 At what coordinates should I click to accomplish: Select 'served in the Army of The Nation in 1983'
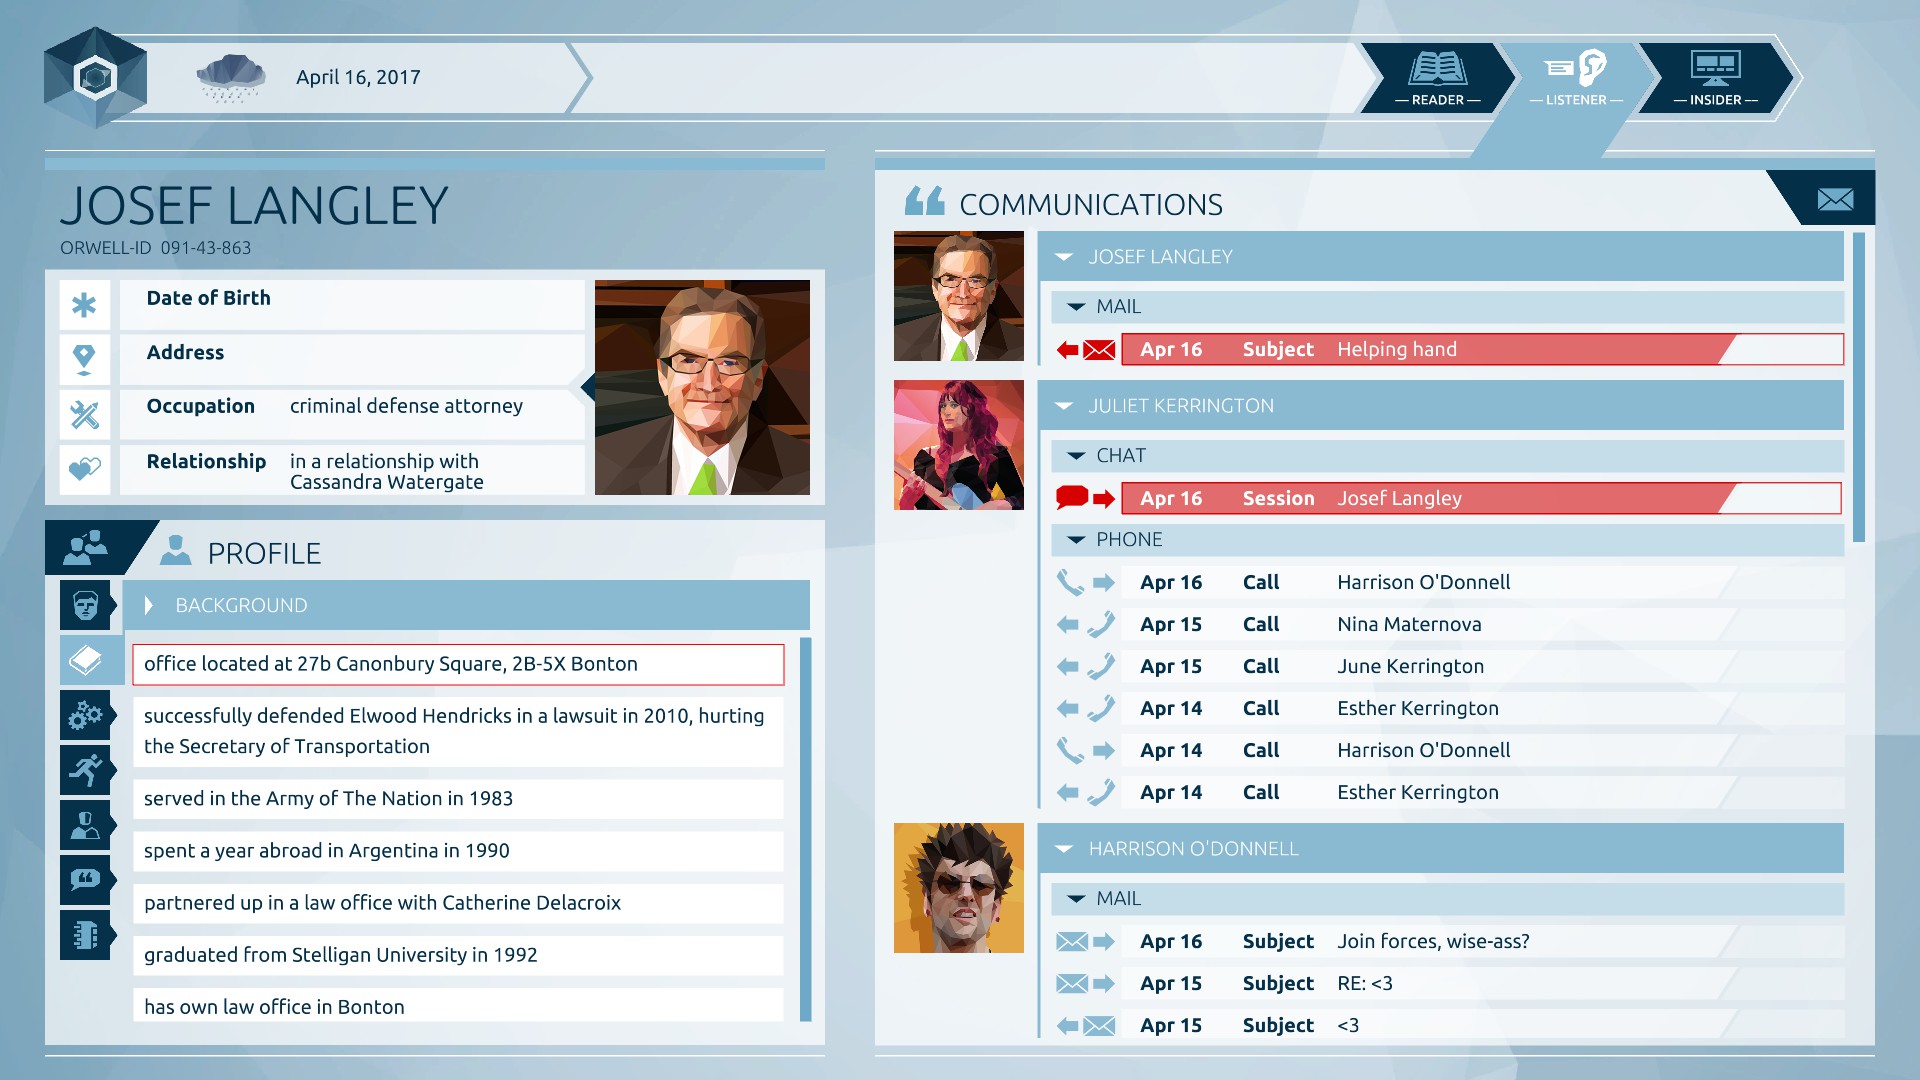coord(458,798)
